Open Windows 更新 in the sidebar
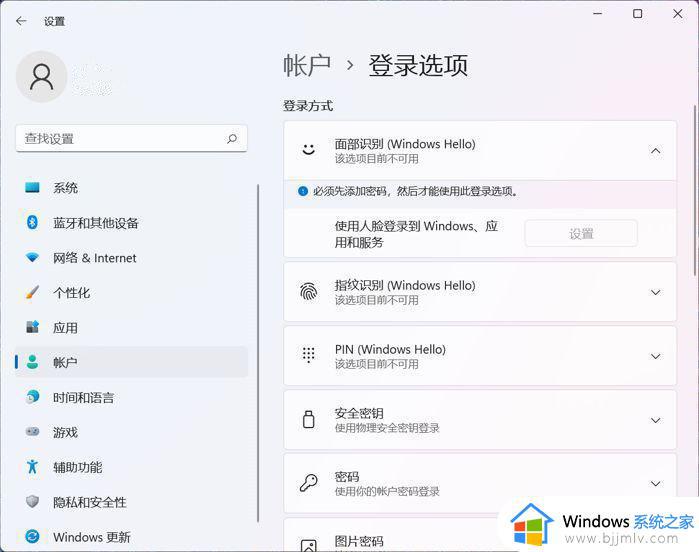Image resolution: width=699 pixels, height=552 pixels. 132,536
